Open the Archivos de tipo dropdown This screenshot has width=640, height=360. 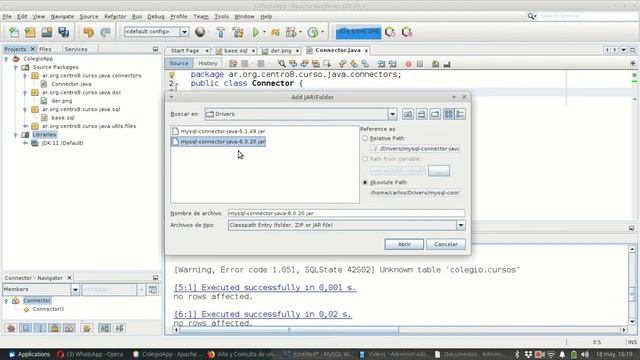point(461,225)
